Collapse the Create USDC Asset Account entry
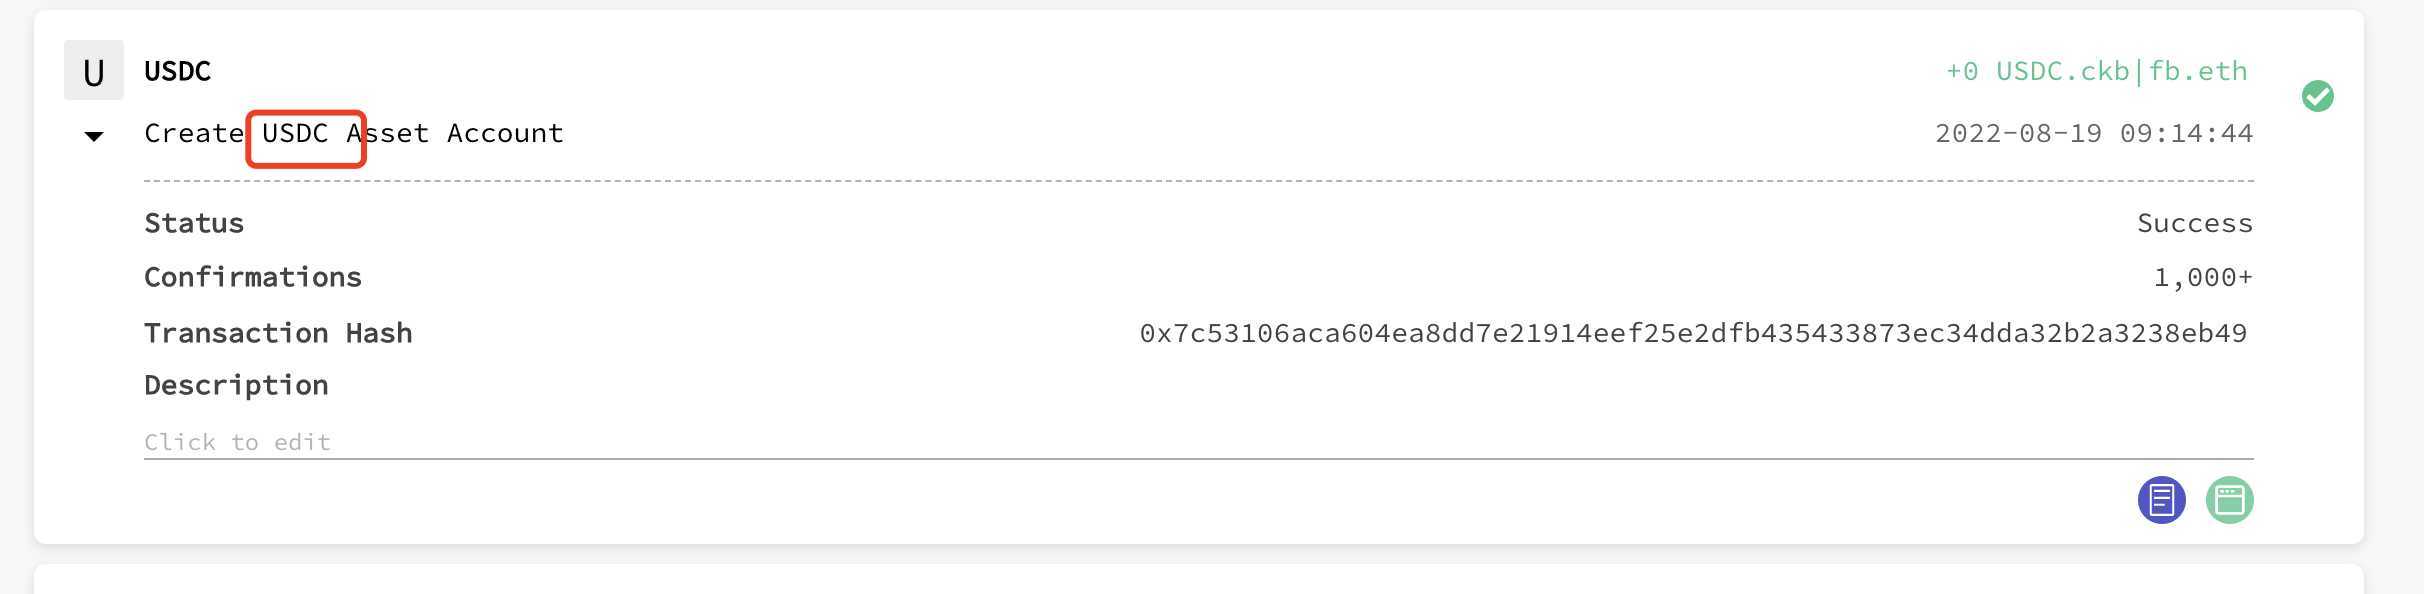Image resolution: width=2424 pixels, height=594 pixels. pyautogui.click(x=94, y=136)
